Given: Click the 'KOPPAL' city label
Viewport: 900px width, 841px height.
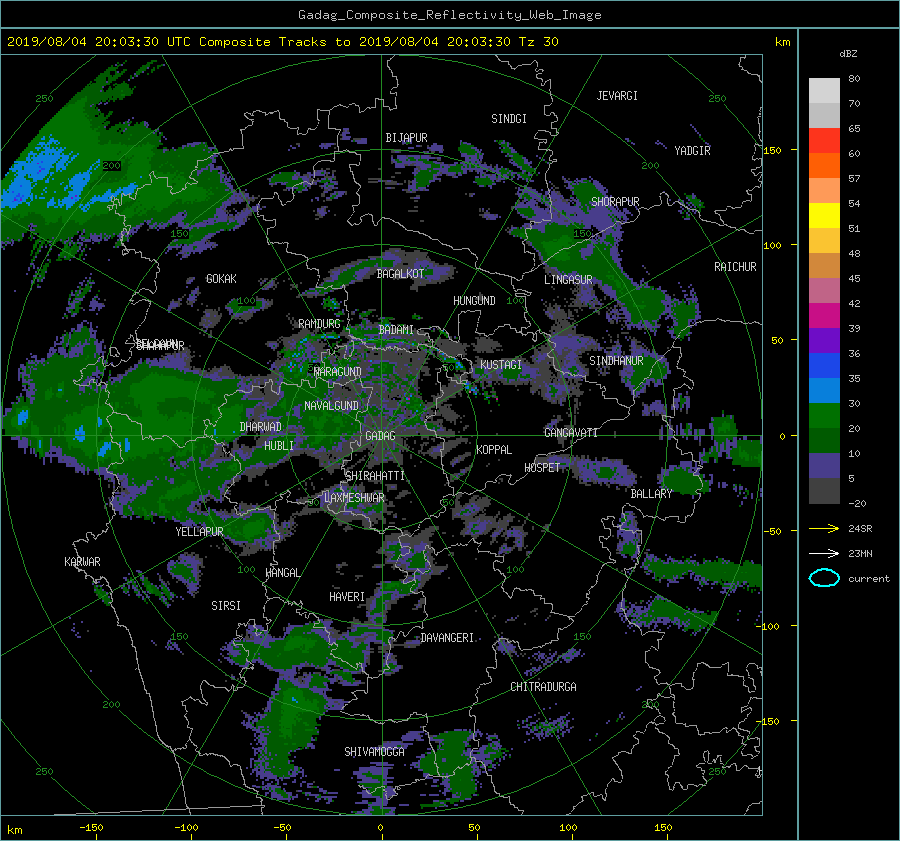Looking at the screenshot, I should pos(494,450).
